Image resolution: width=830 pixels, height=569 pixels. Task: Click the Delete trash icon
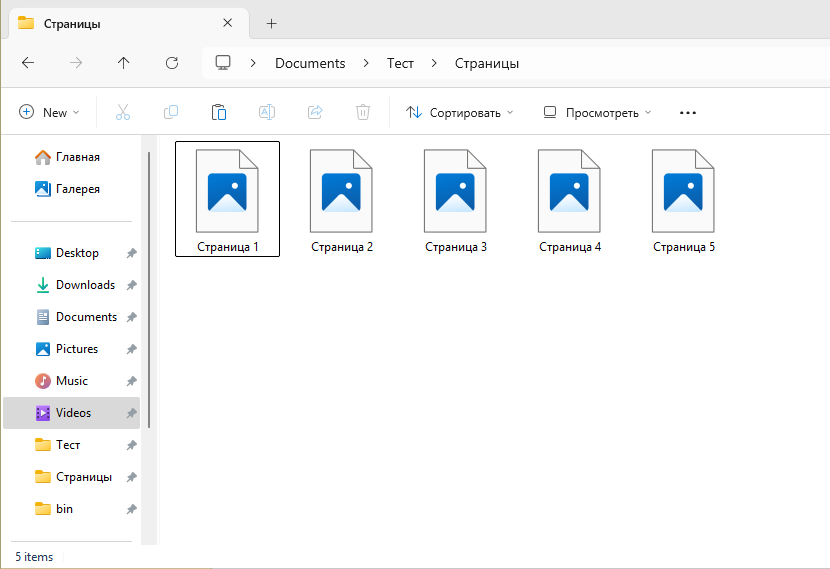tap(363, 112)
